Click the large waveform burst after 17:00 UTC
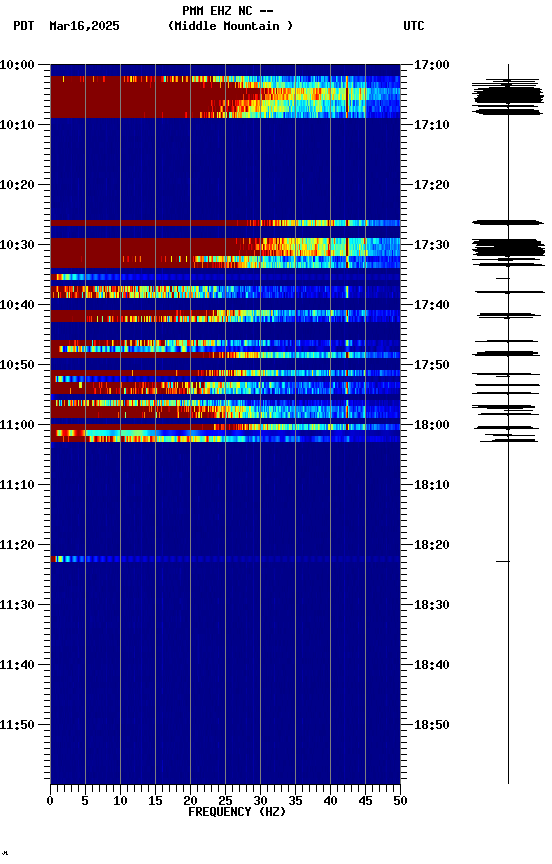 [508, 96]
